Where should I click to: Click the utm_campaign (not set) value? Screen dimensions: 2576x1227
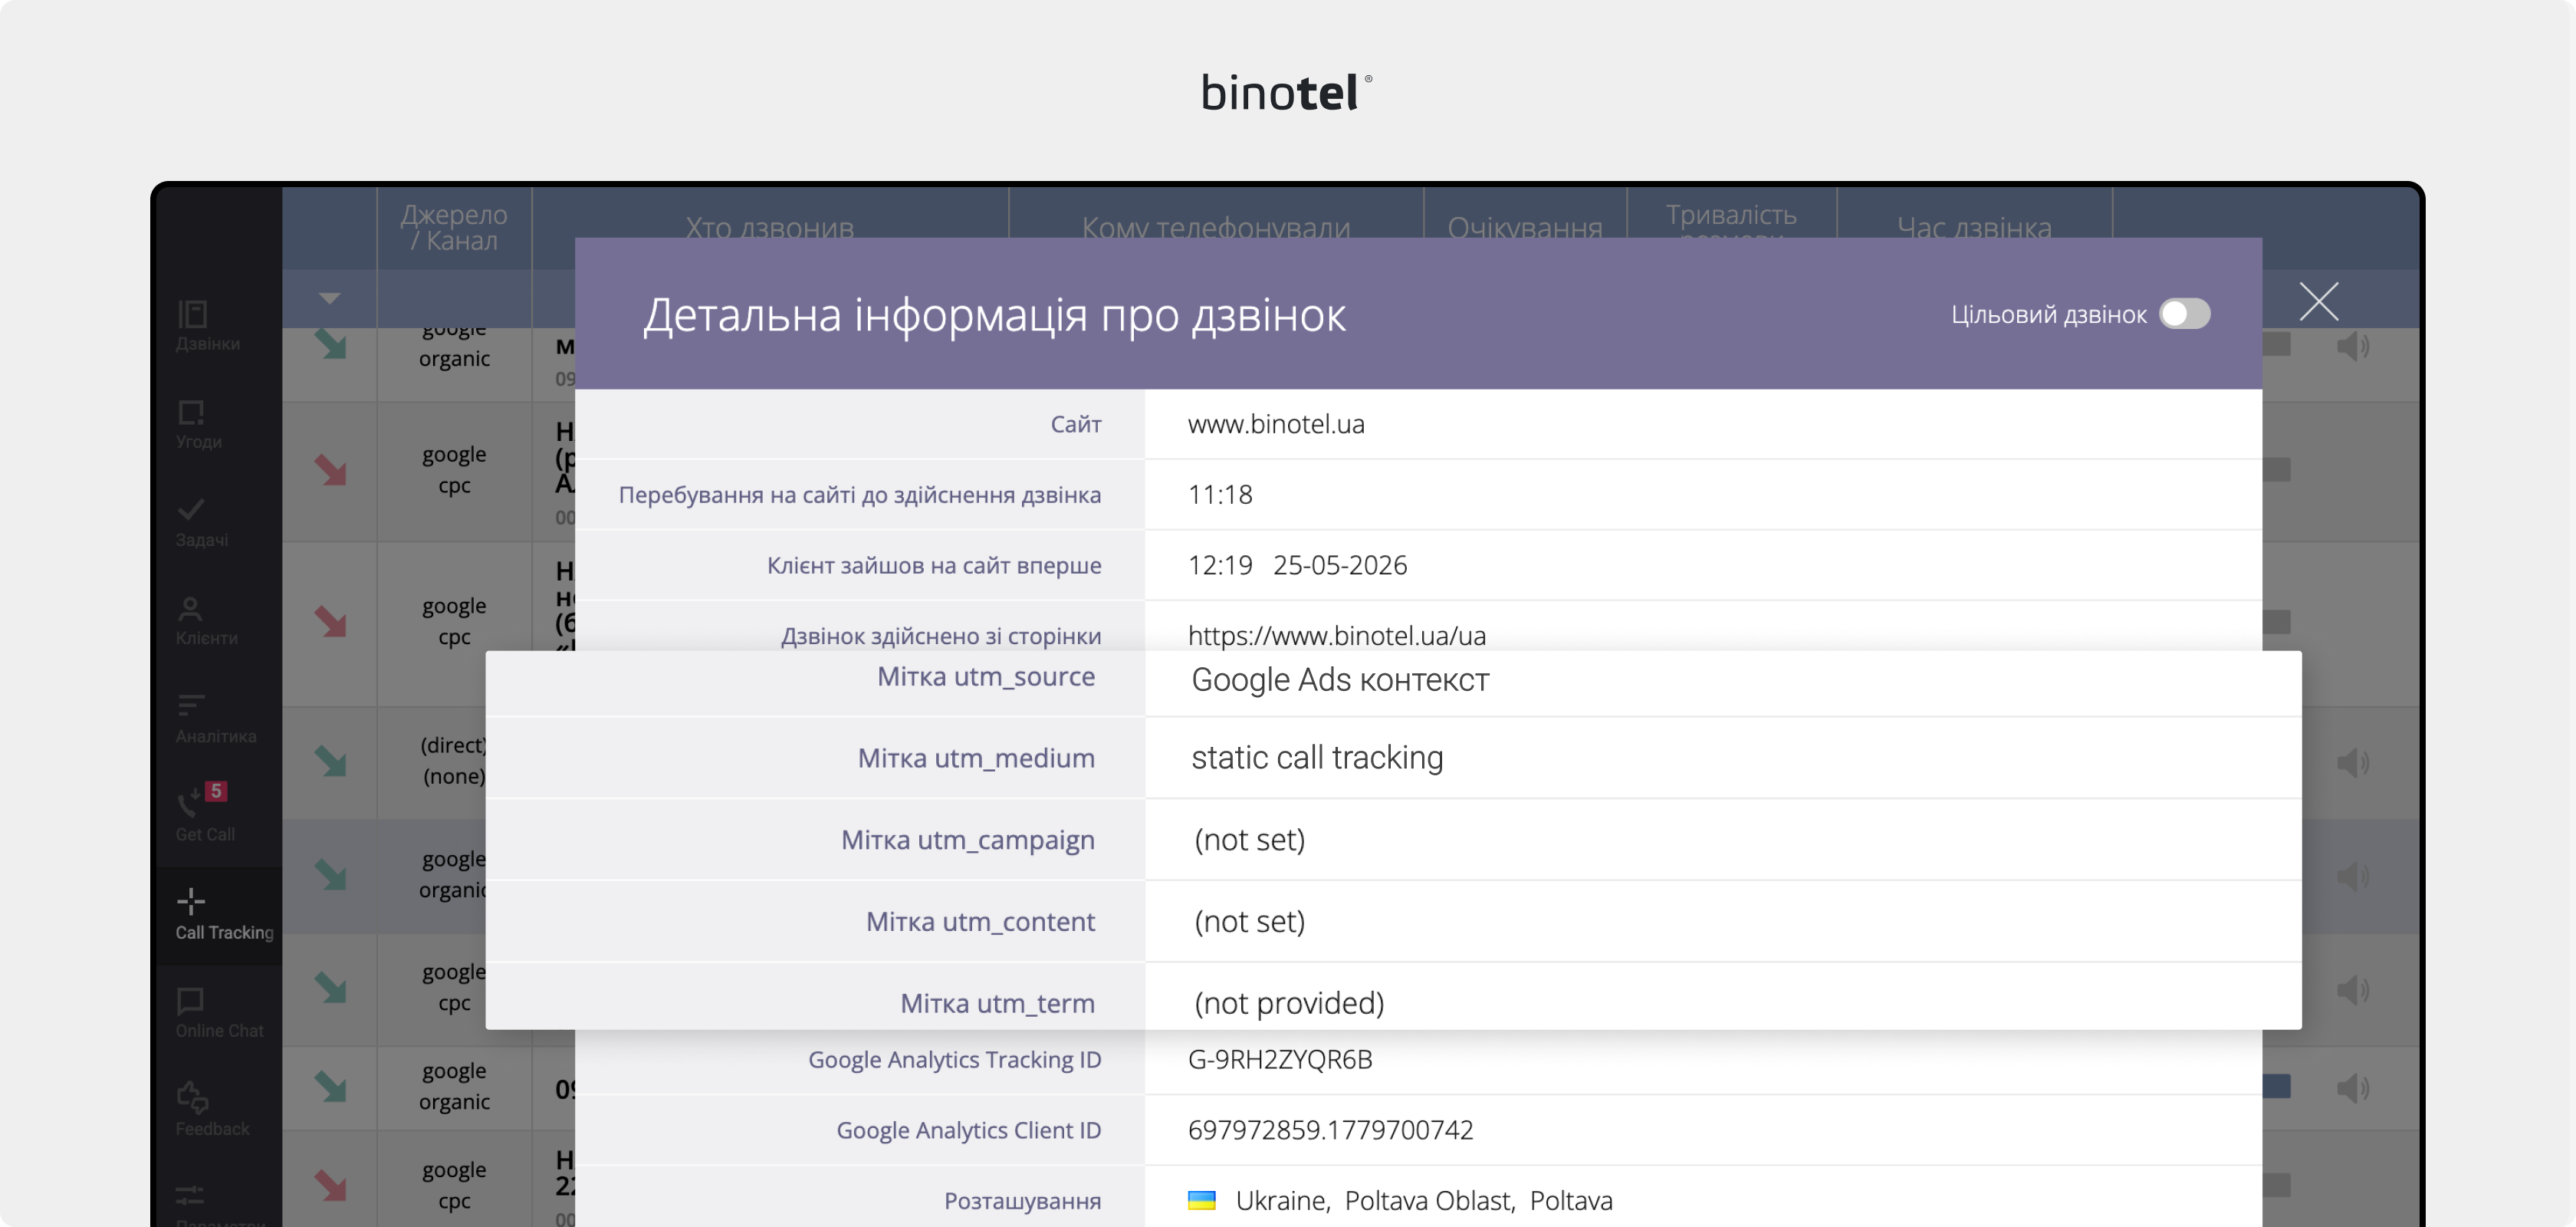pyautogui.click(x=1250, y=840)
